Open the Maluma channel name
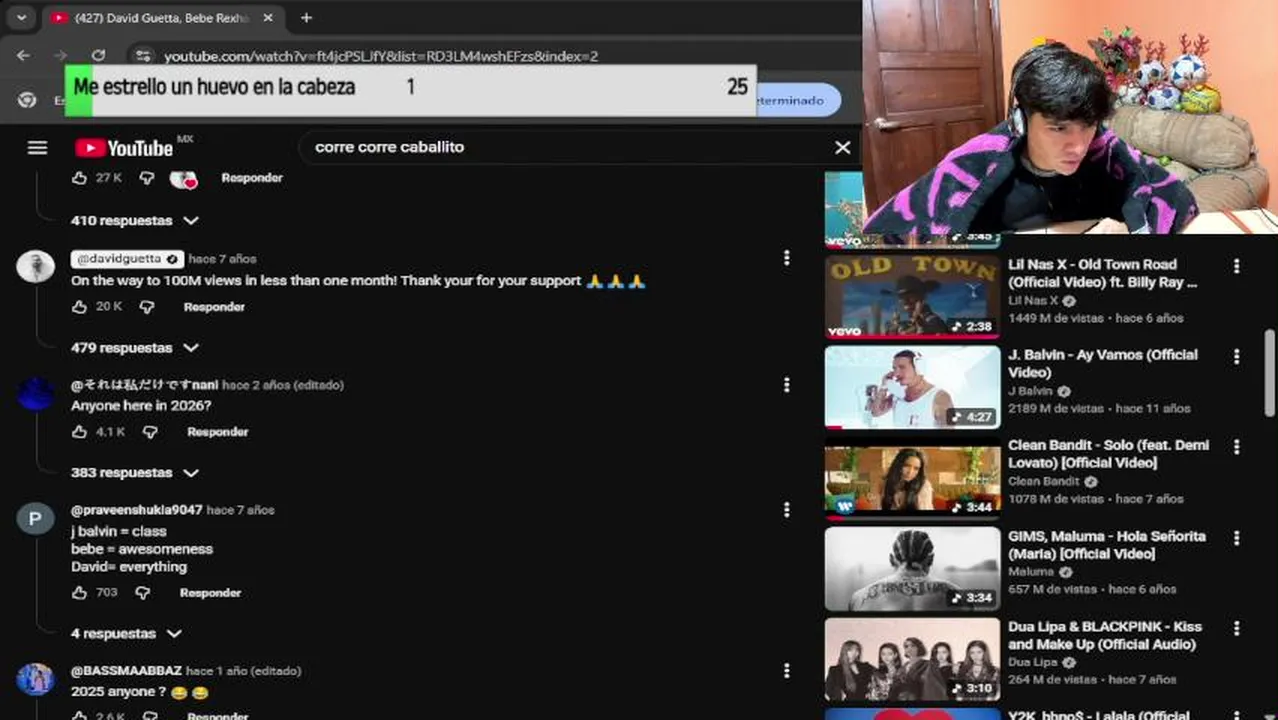The height and width of the screenshot is (720, 1278). coord(1031,572)
